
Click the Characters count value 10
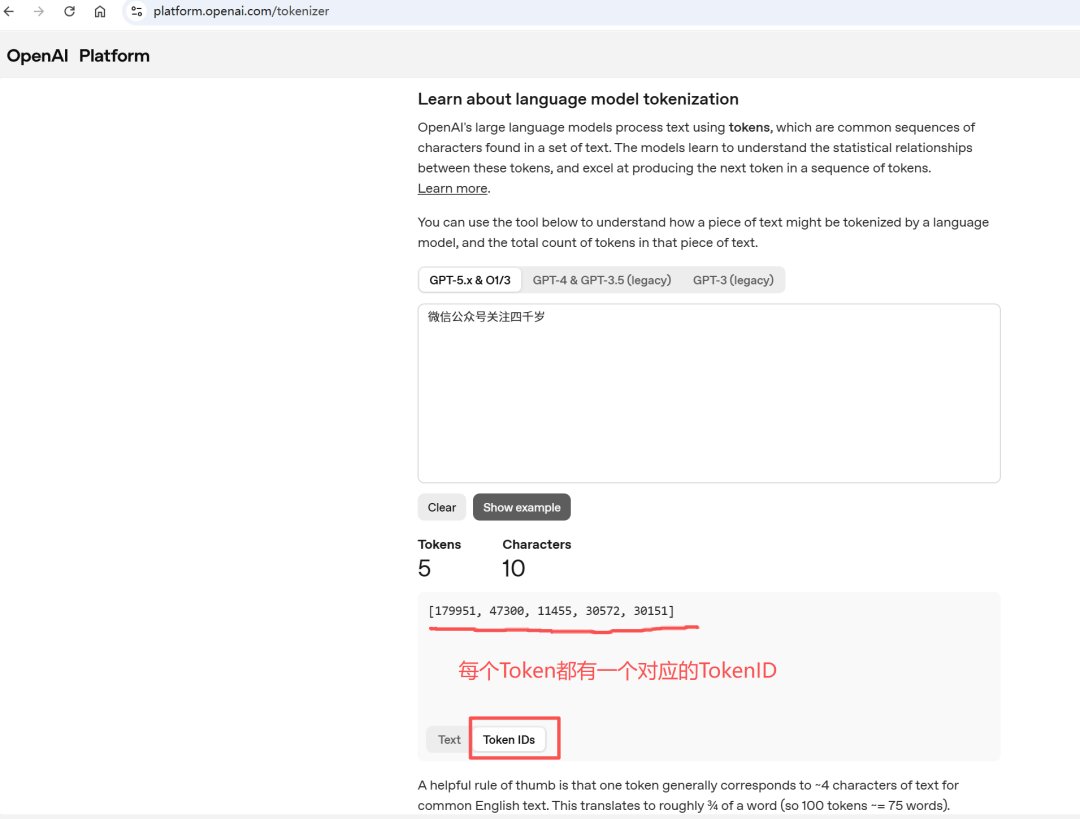tap(513, 568)
